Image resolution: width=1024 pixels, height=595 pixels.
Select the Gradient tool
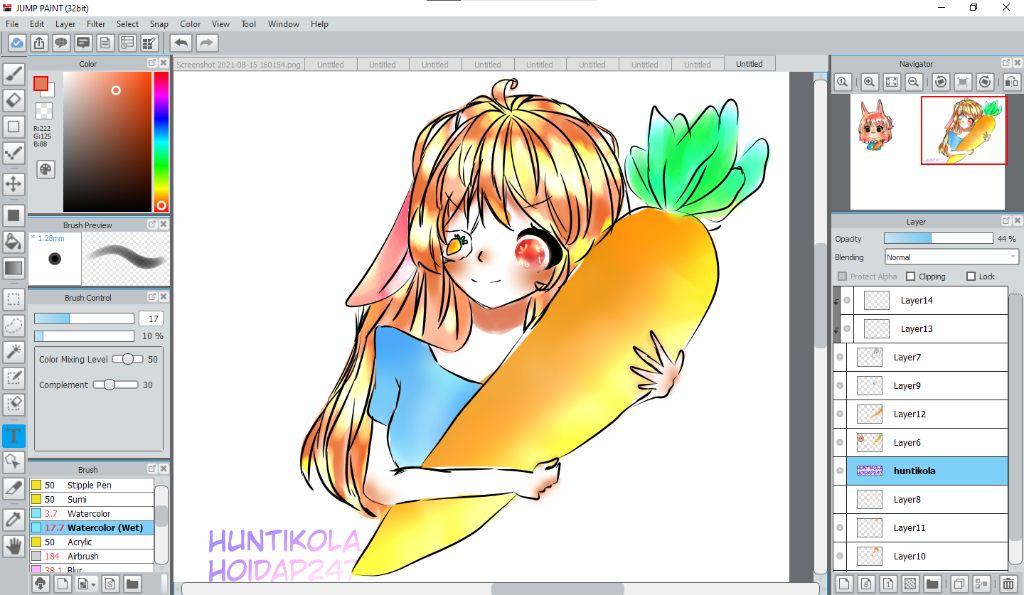click(x=14, y=268)
